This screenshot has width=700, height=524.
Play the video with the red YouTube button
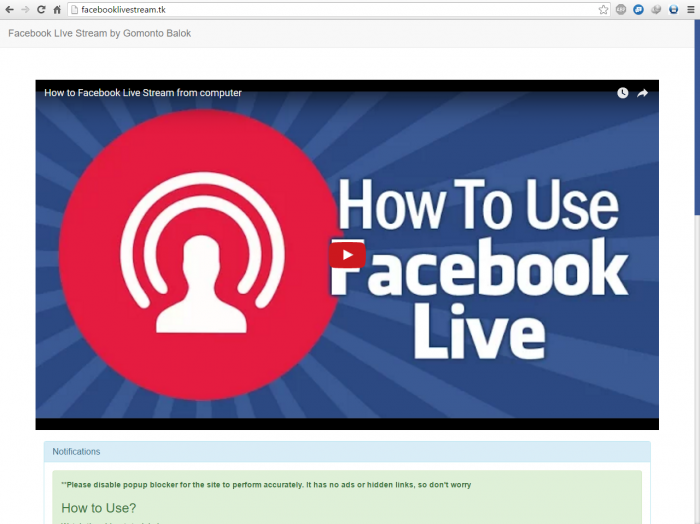pyautogui.click(x=347, y=255)
